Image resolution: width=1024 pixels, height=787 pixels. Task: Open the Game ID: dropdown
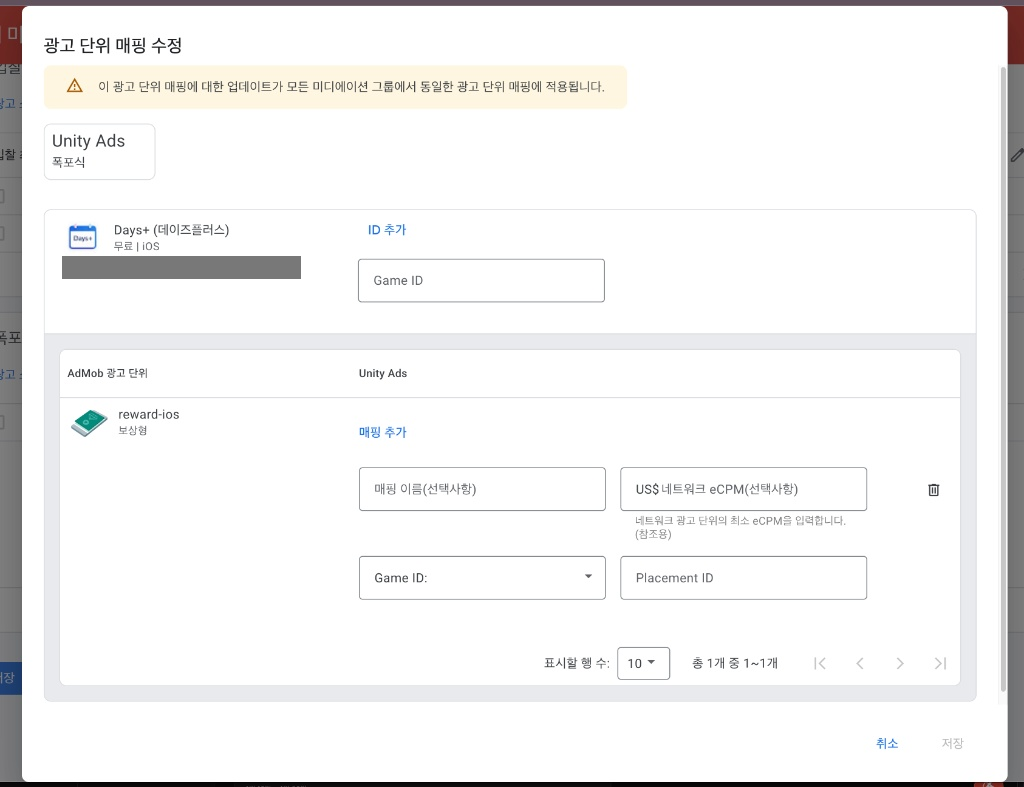point(482,578)
